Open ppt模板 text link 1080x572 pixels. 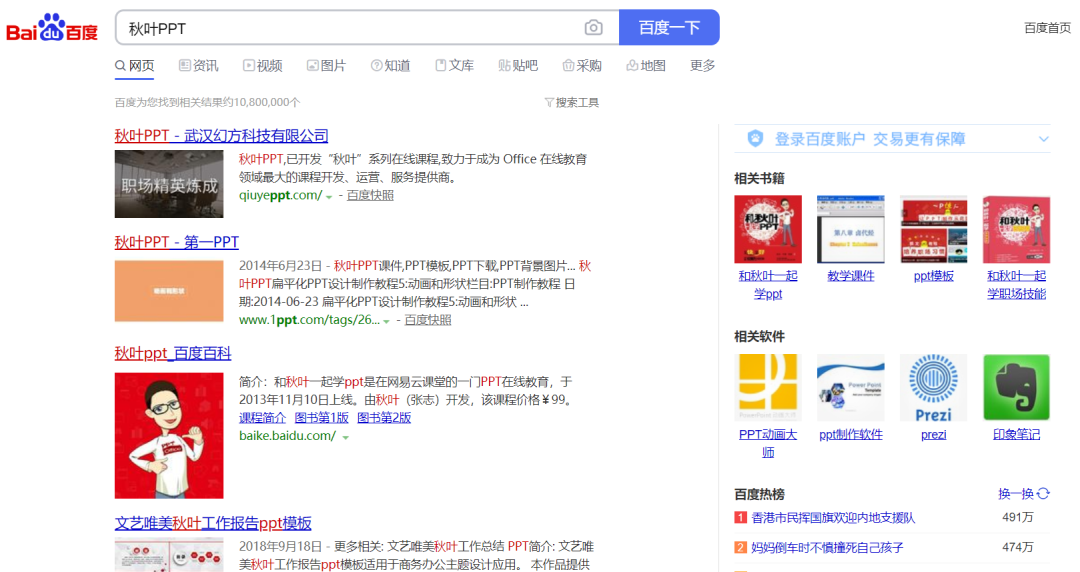tap(933, 276)
